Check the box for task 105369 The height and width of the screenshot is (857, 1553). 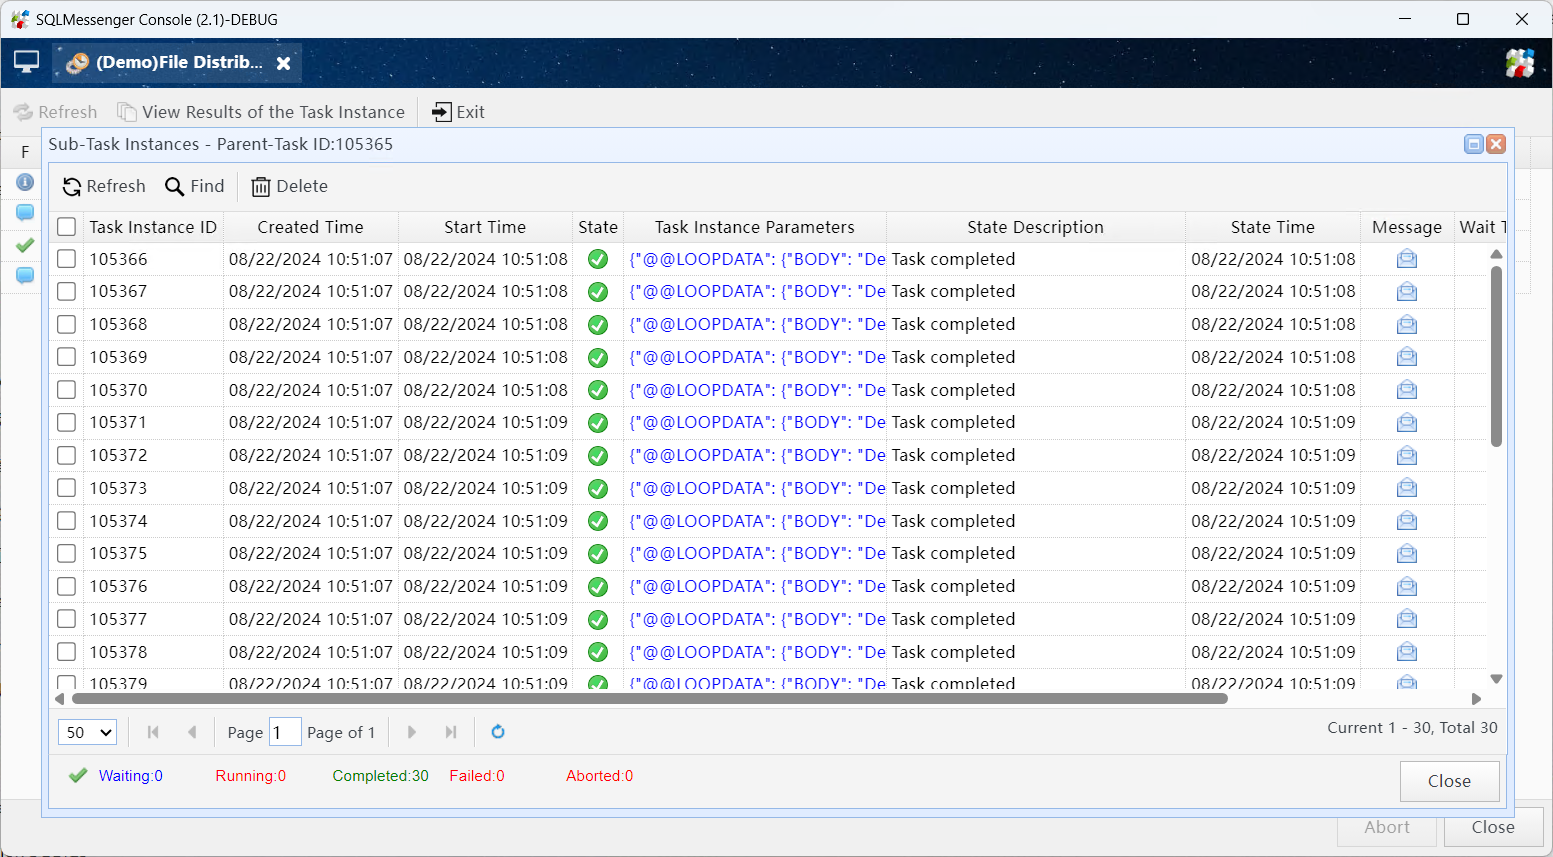[x=67, y=357]
